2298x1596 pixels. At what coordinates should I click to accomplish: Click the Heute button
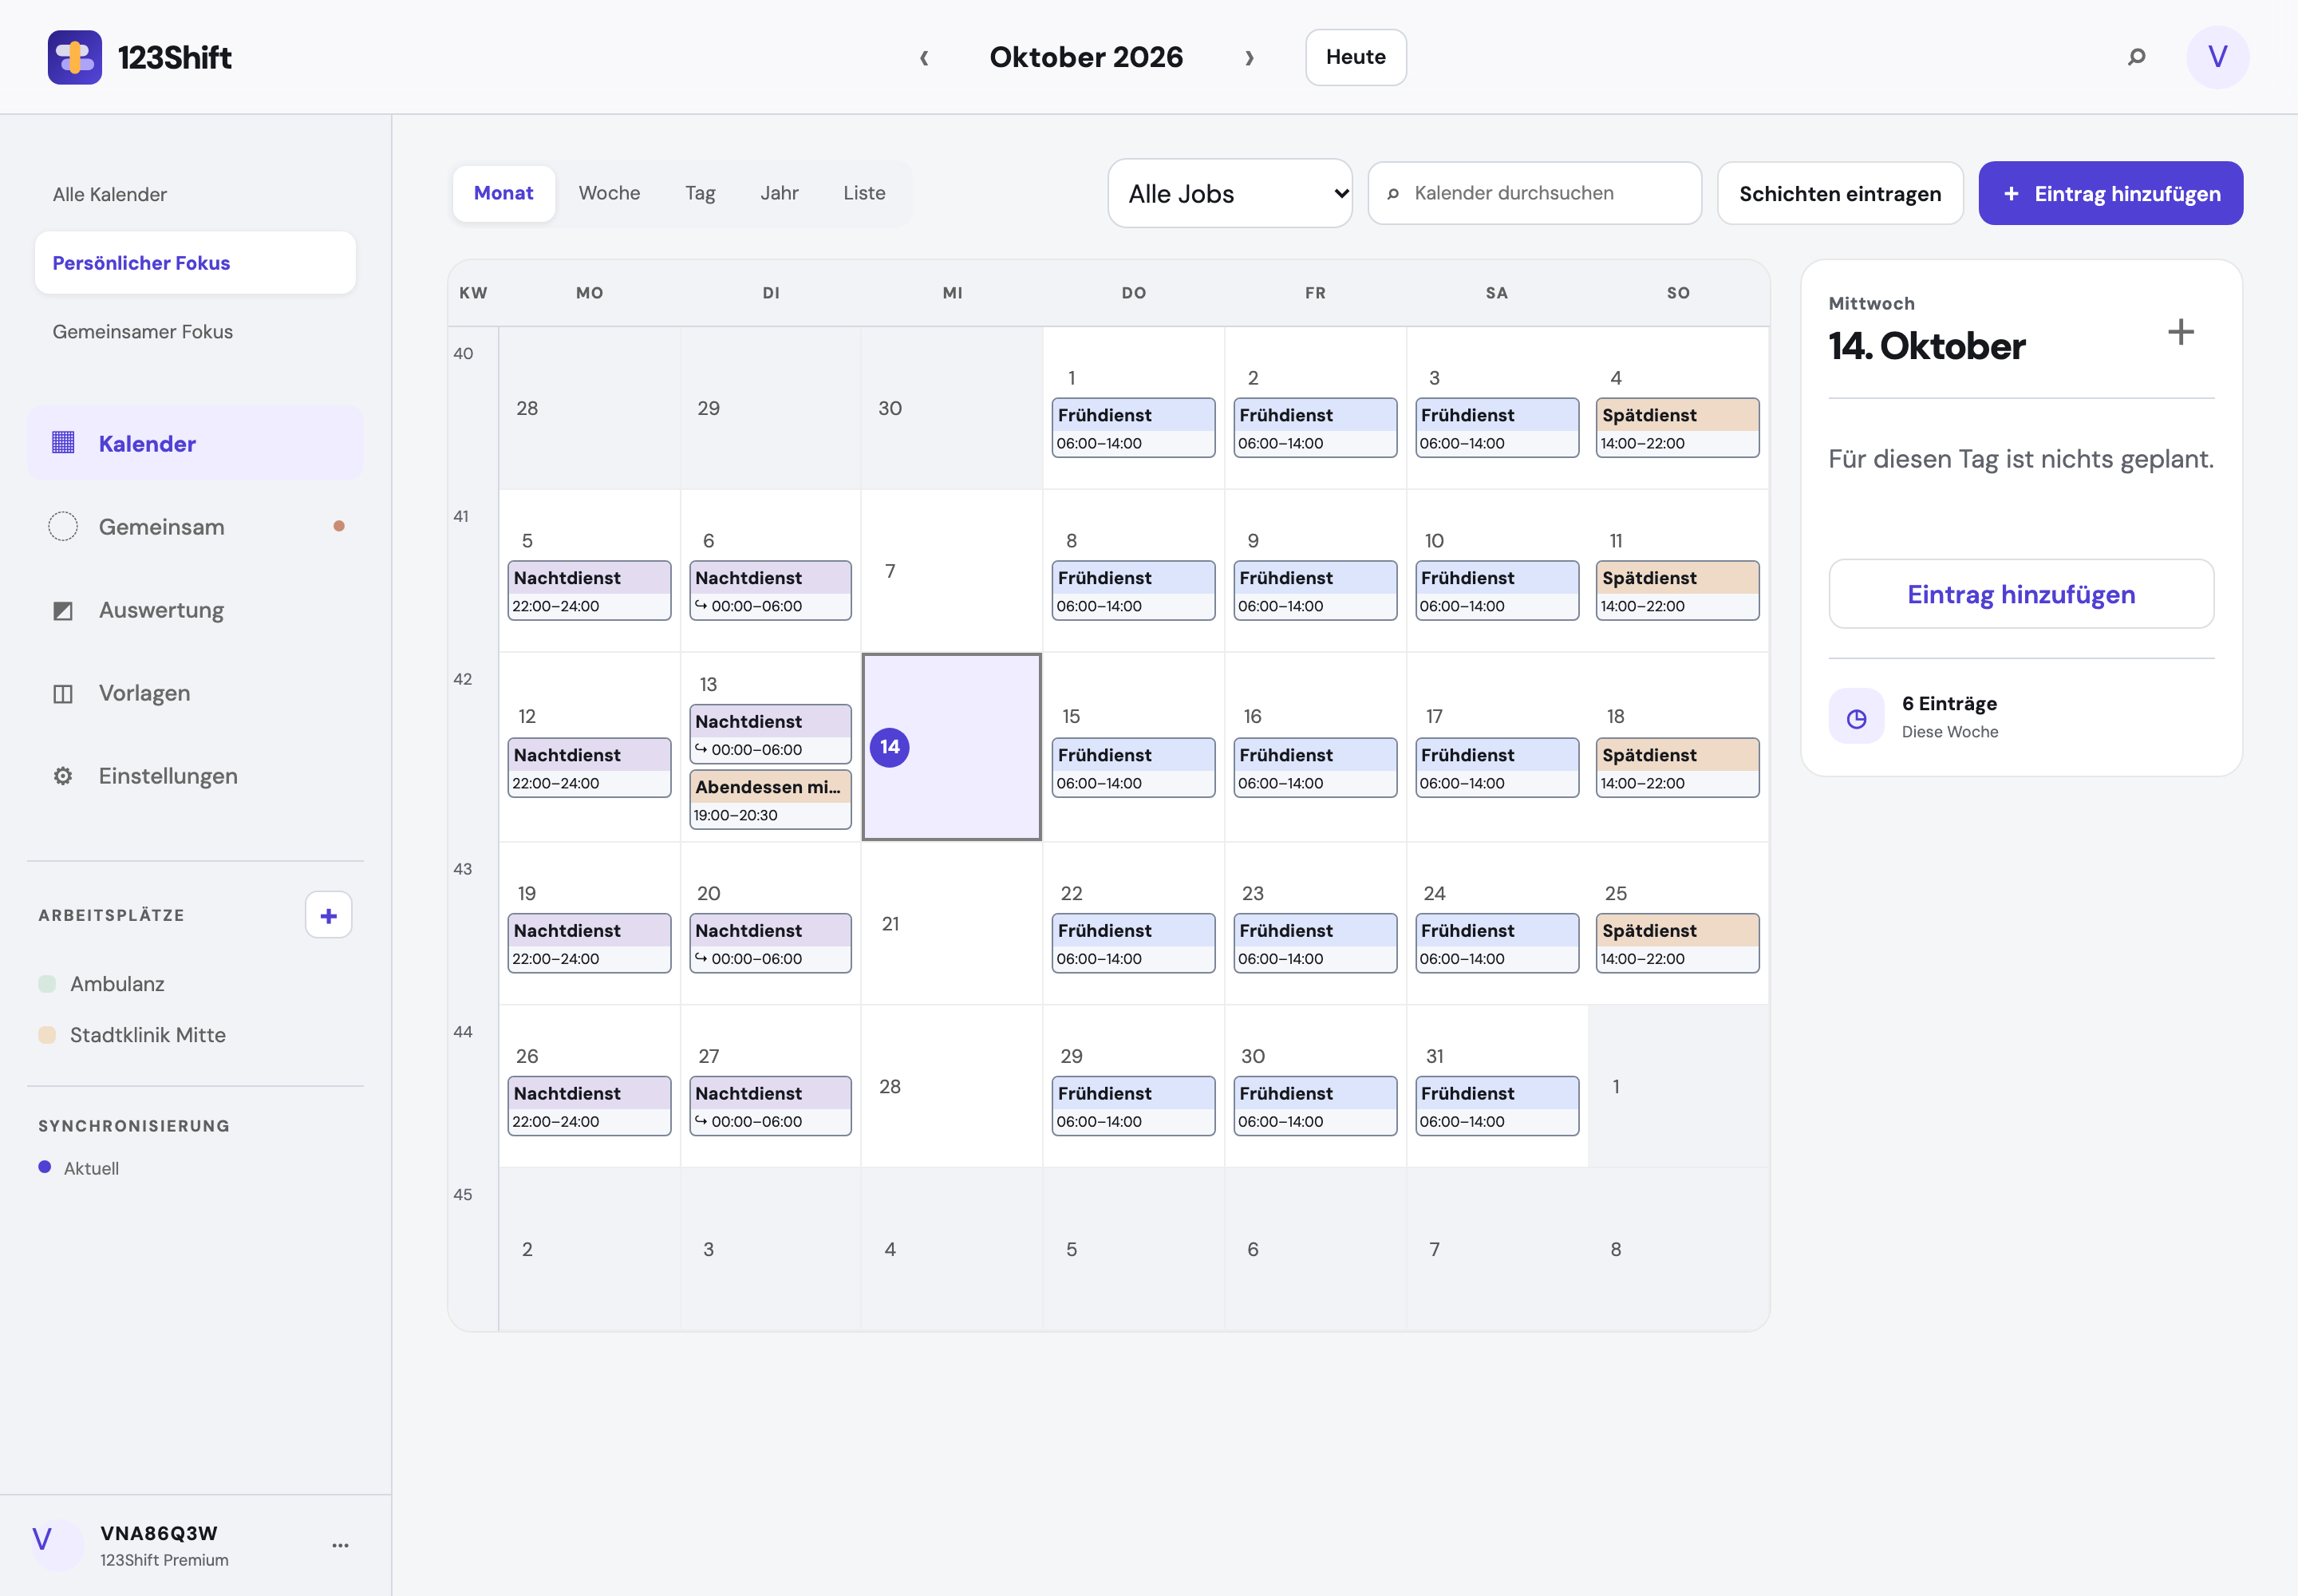(1355, 57)
